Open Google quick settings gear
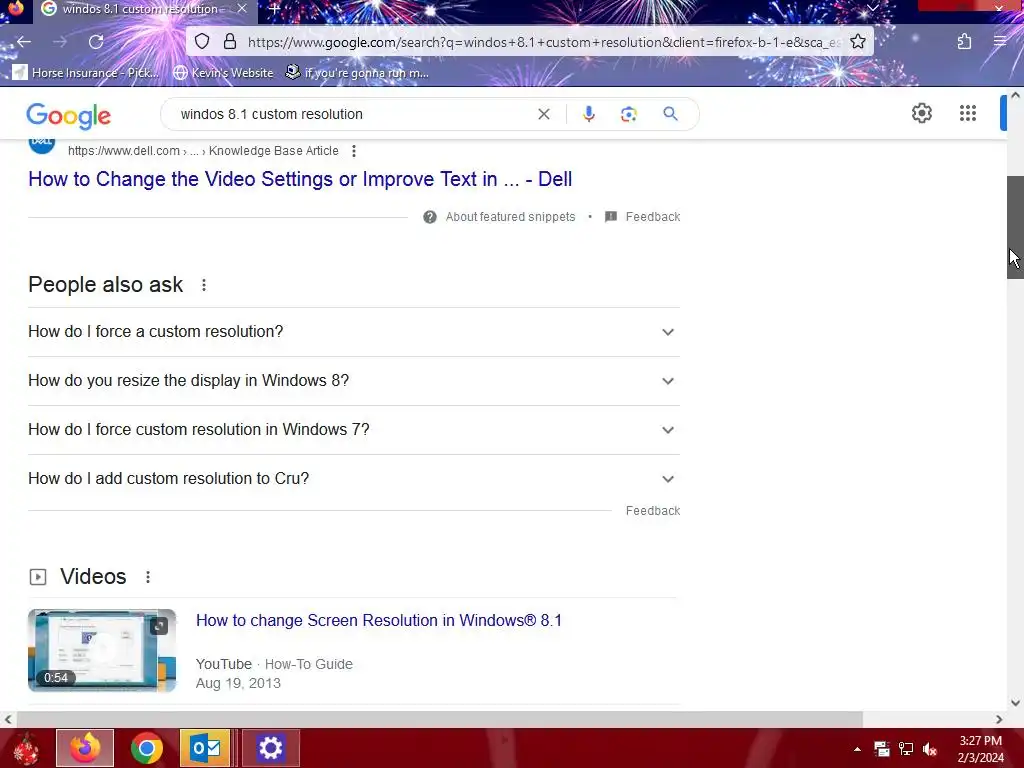 (921, 113)
